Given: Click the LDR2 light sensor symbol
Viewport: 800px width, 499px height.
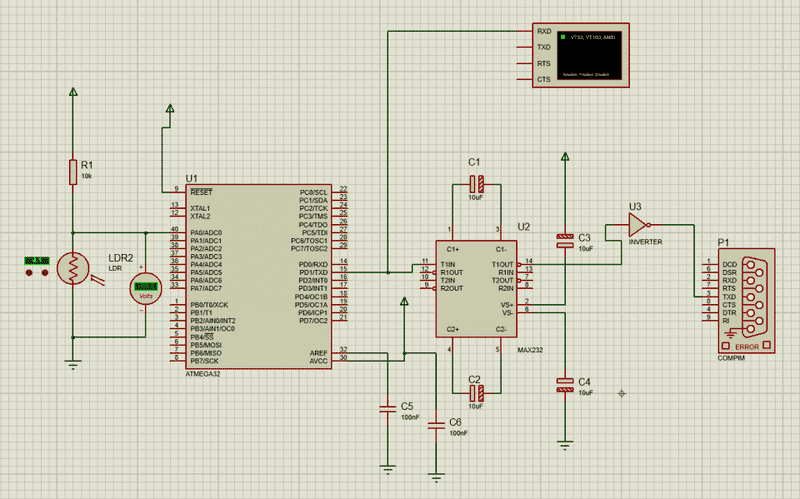Looking at the screenshot, I should pyautogui.click(x=72, y=267).
